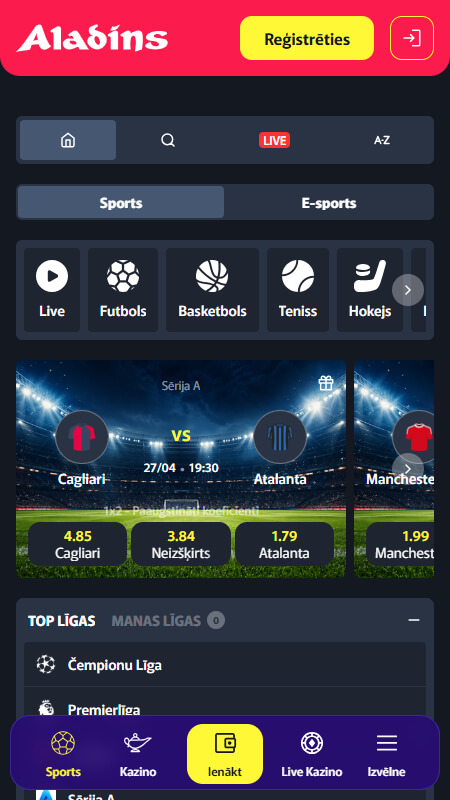
Task: Show LIVE events badge
Action: (x=274, y=140)
